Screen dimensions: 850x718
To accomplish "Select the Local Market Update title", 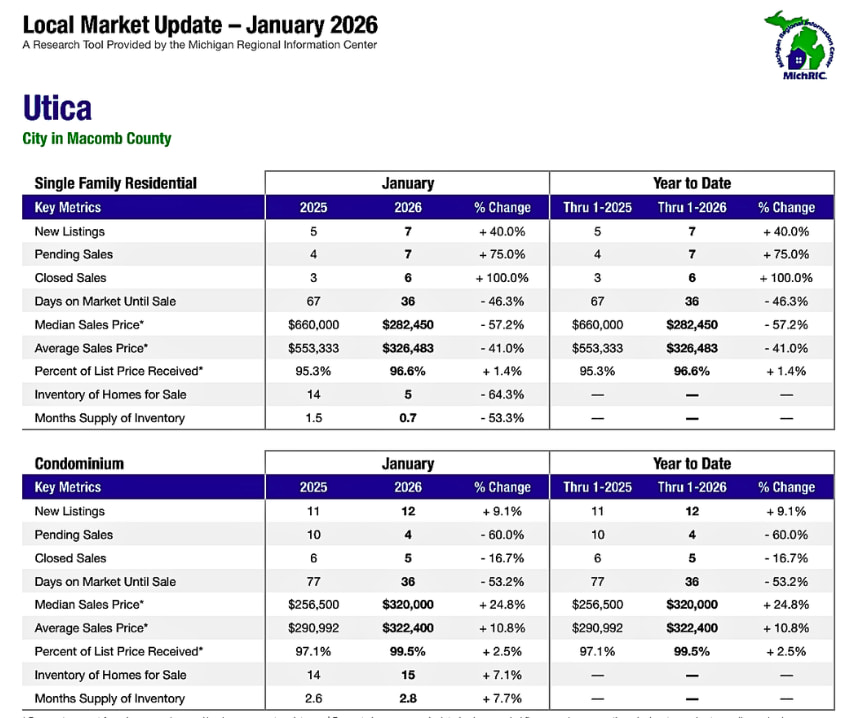I will click(x=200, y=24).
